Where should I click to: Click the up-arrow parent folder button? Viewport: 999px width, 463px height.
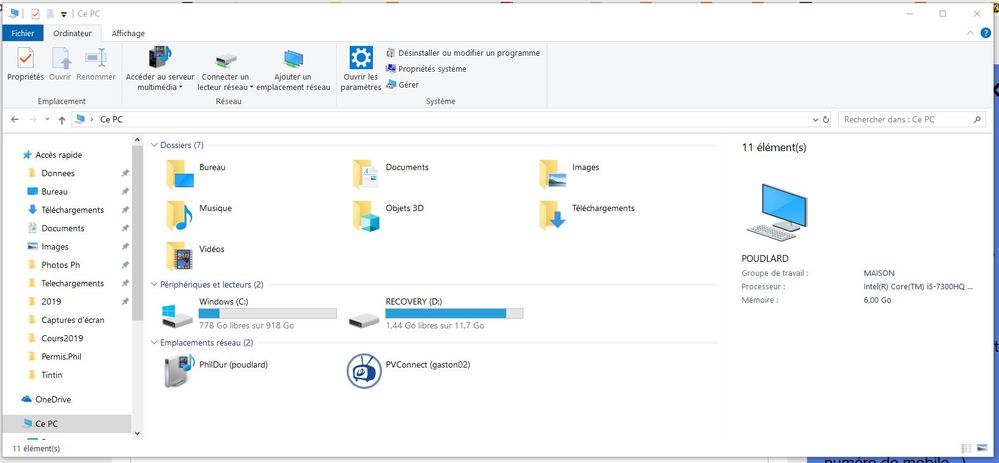point(62,120)
